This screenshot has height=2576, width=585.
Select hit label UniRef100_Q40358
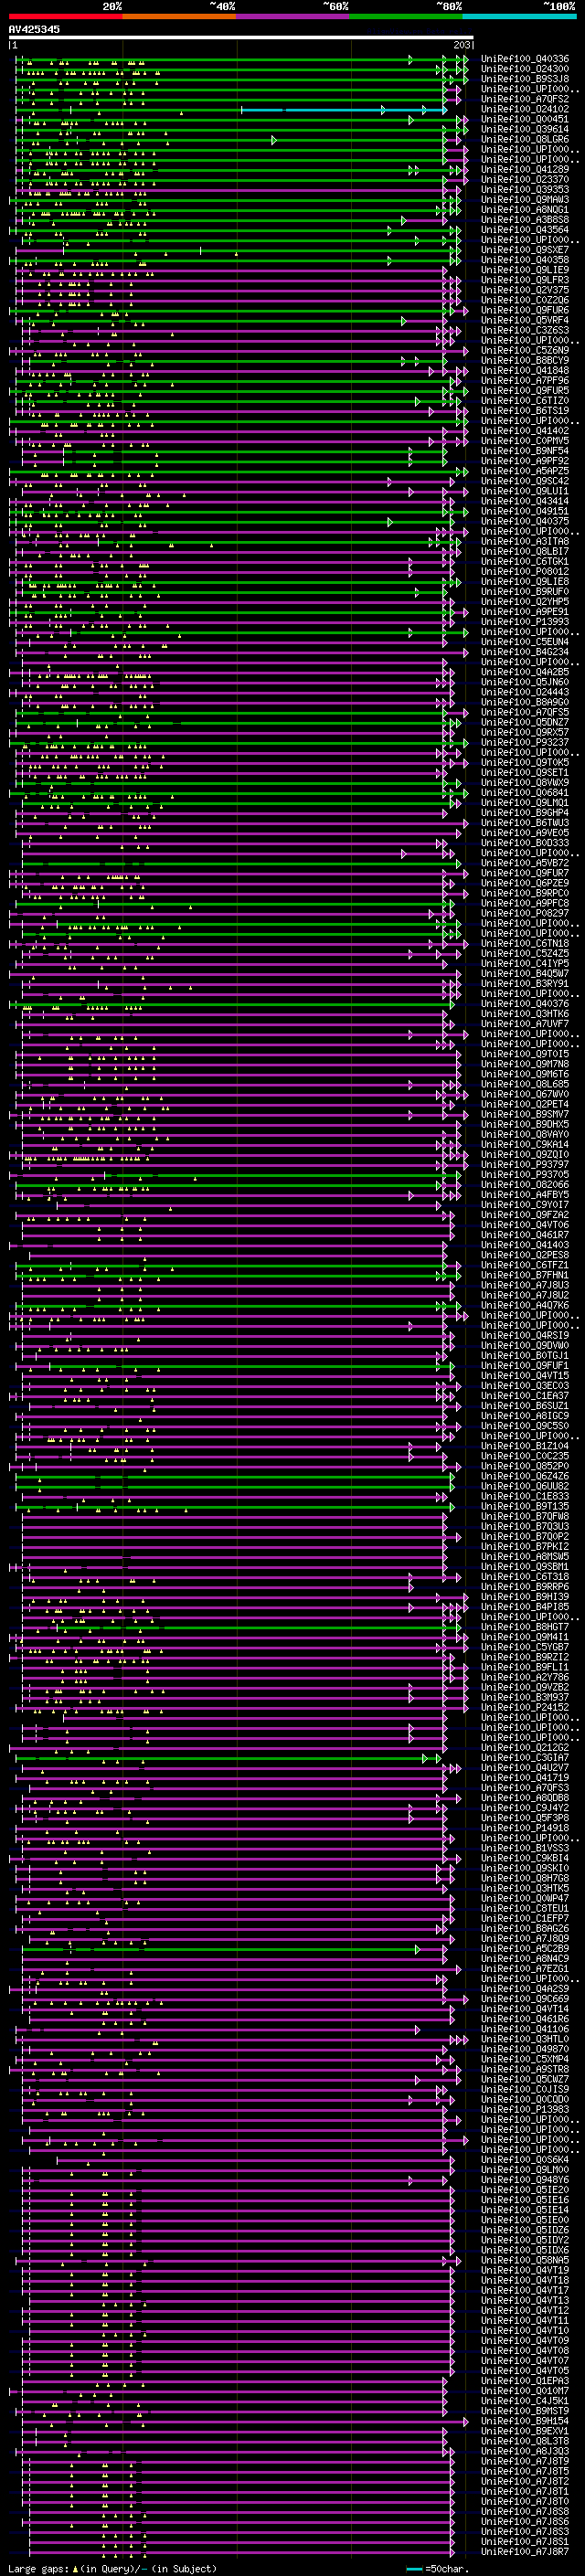tap(525, 260)
